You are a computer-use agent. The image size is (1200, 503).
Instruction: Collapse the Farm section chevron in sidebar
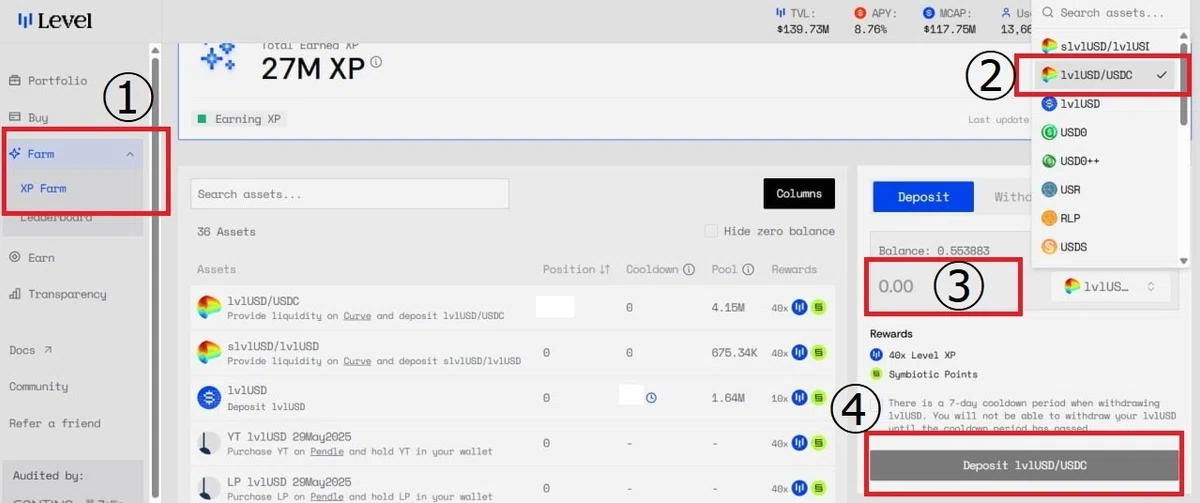tap(130, 154)
